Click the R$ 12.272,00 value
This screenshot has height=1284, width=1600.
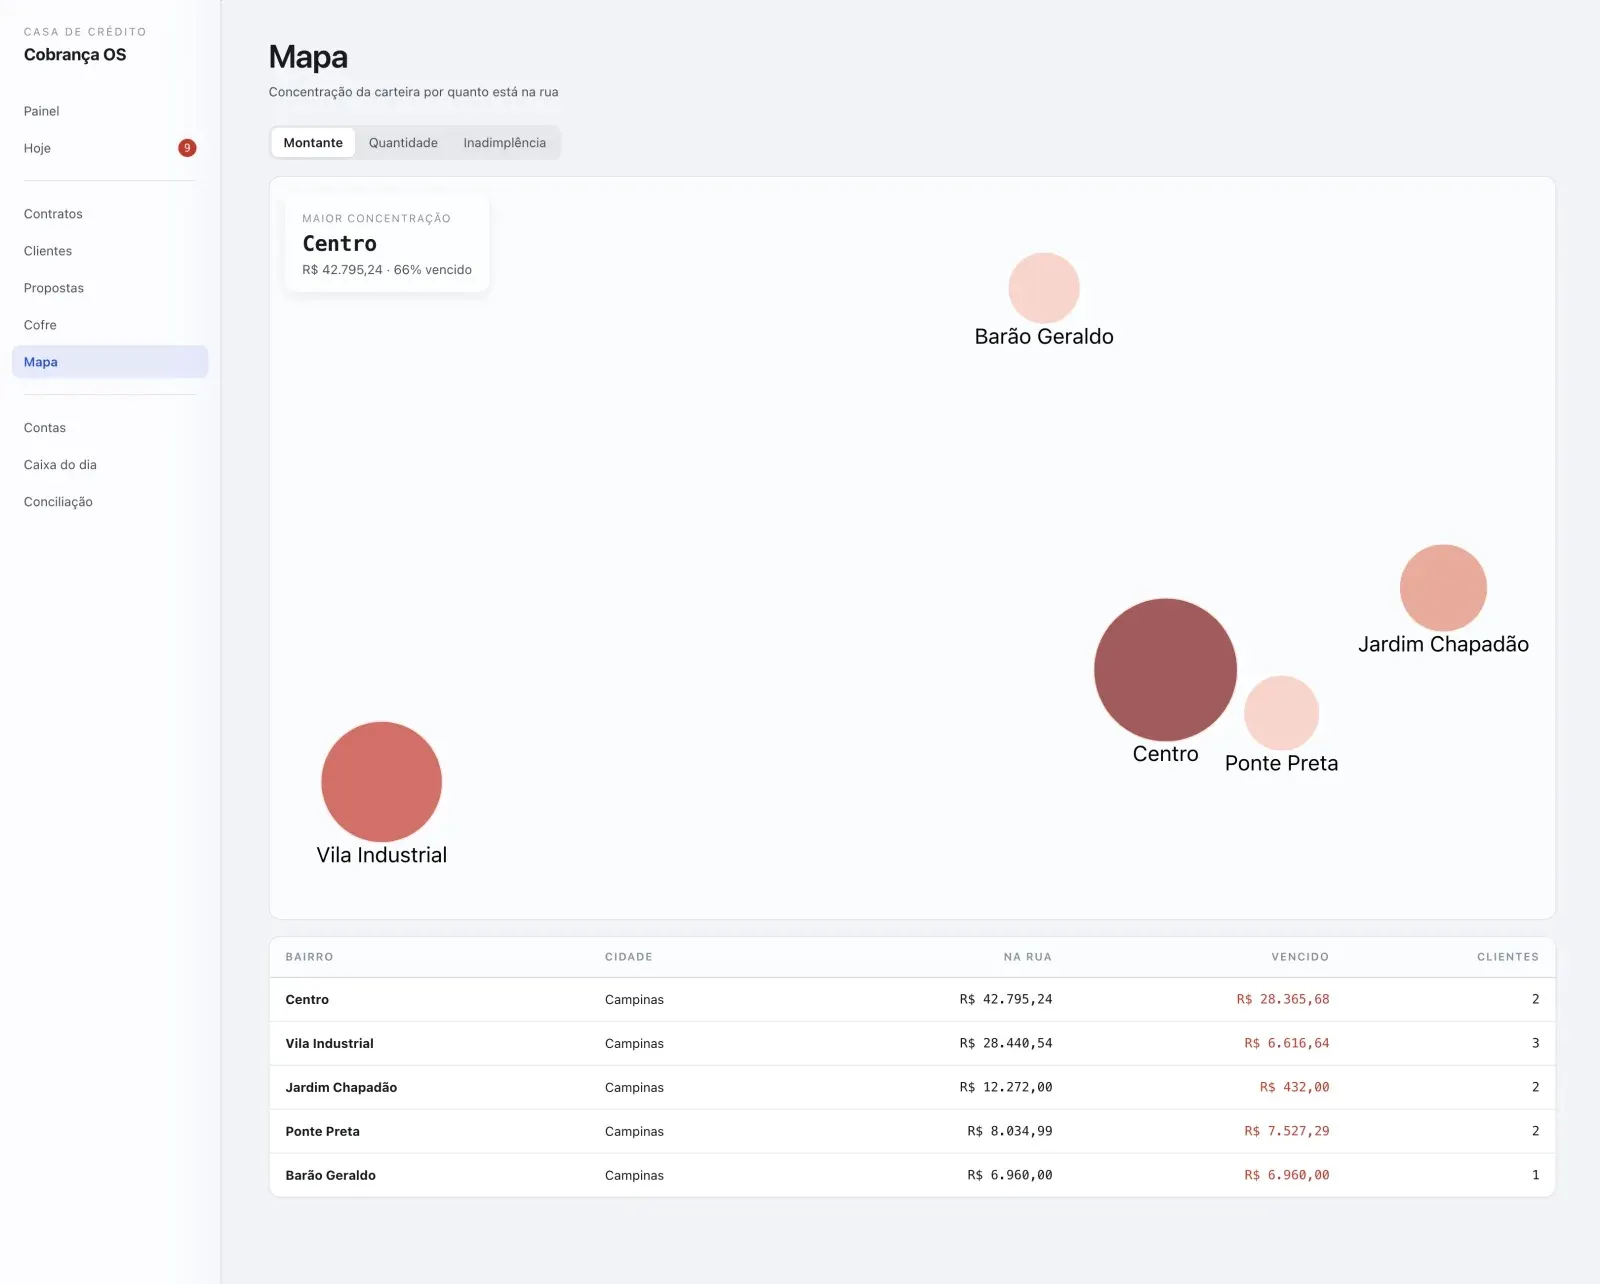click(1006, 1087)
